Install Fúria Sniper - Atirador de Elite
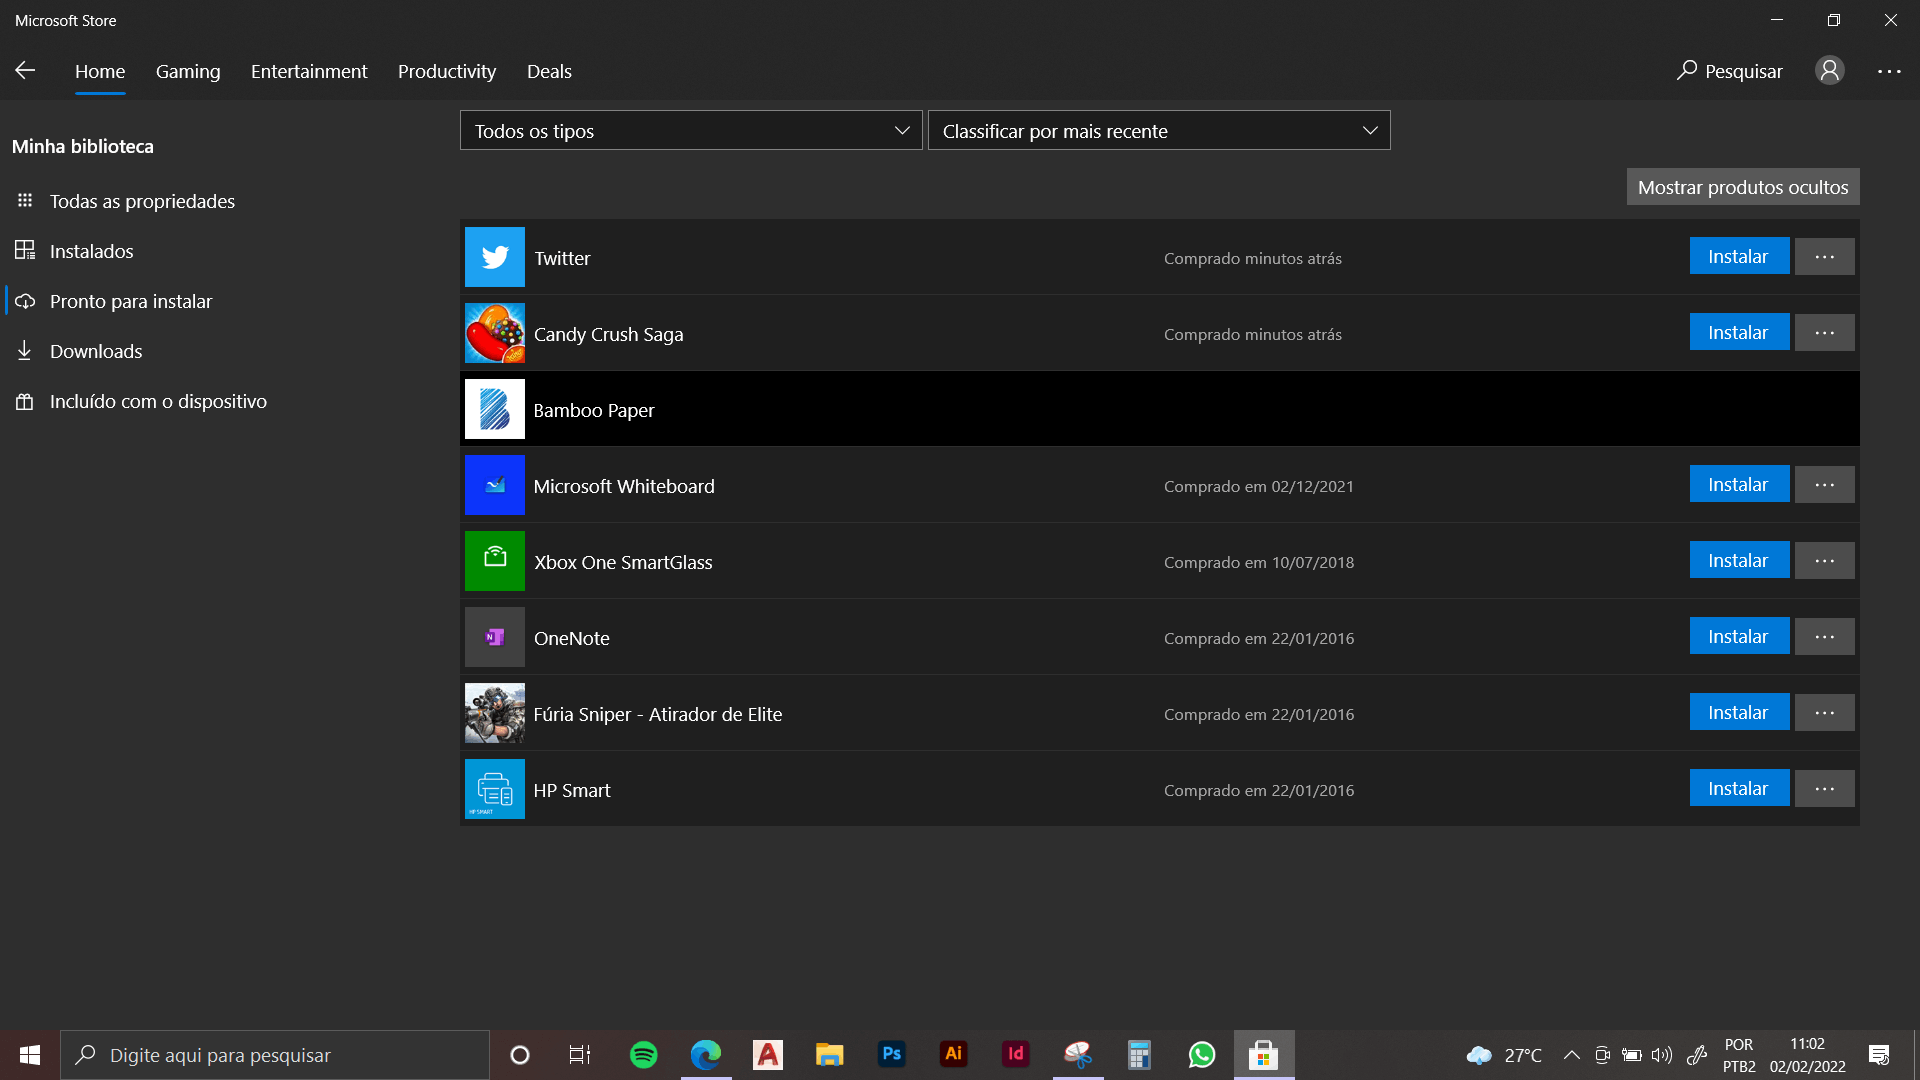This screenshot has height=1080, width=1920. 1739,712
